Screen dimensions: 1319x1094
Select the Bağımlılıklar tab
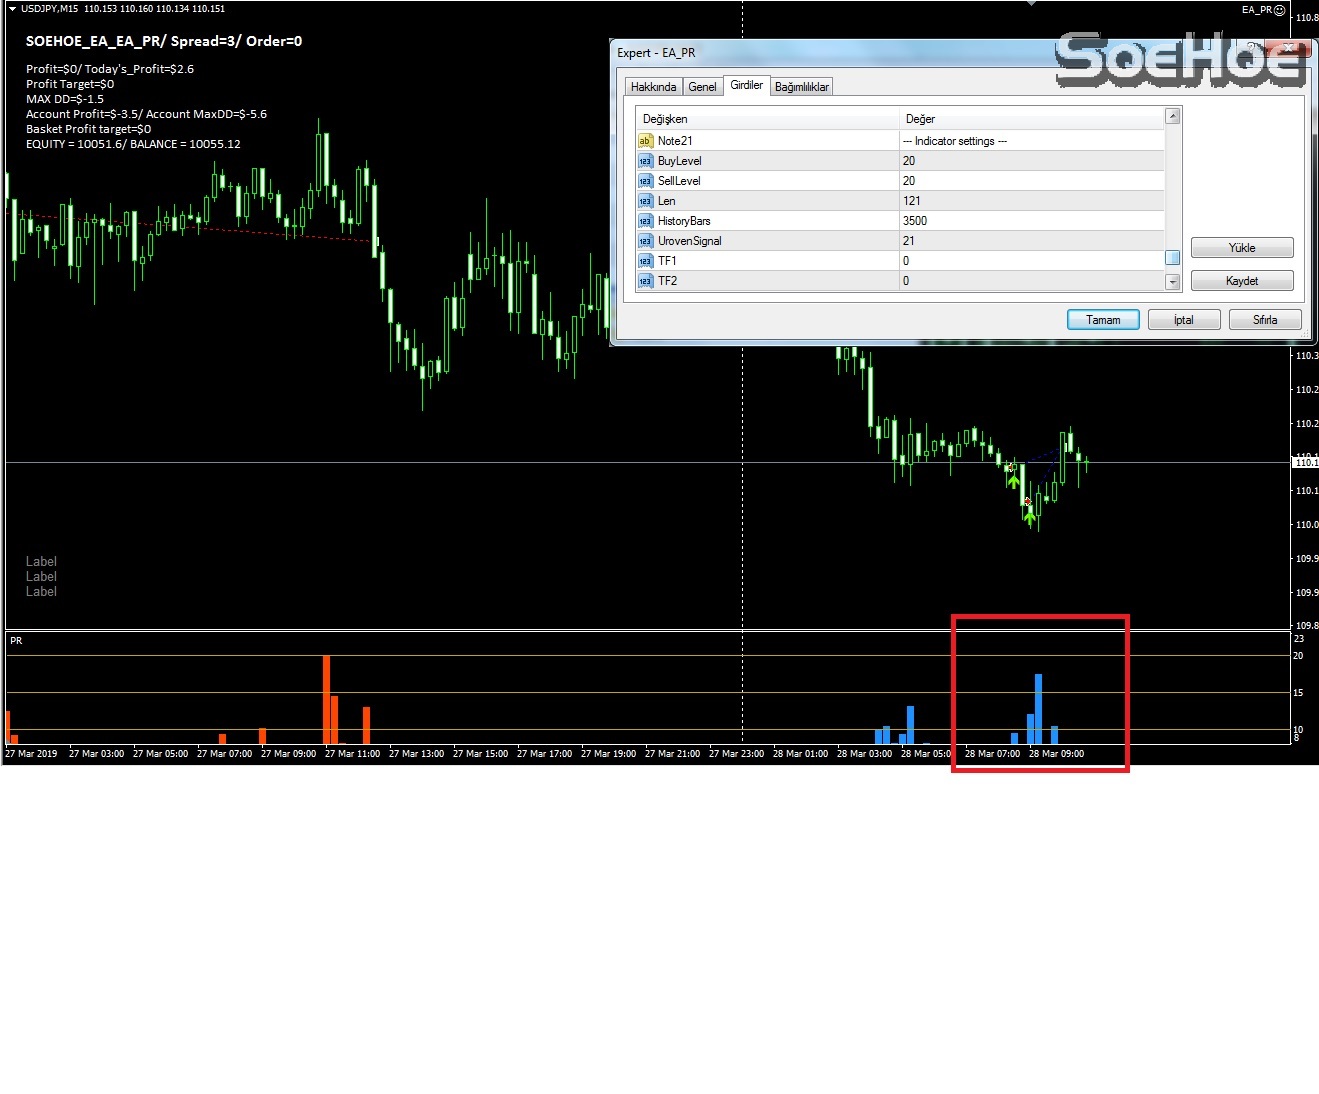(x=801, y=87)
